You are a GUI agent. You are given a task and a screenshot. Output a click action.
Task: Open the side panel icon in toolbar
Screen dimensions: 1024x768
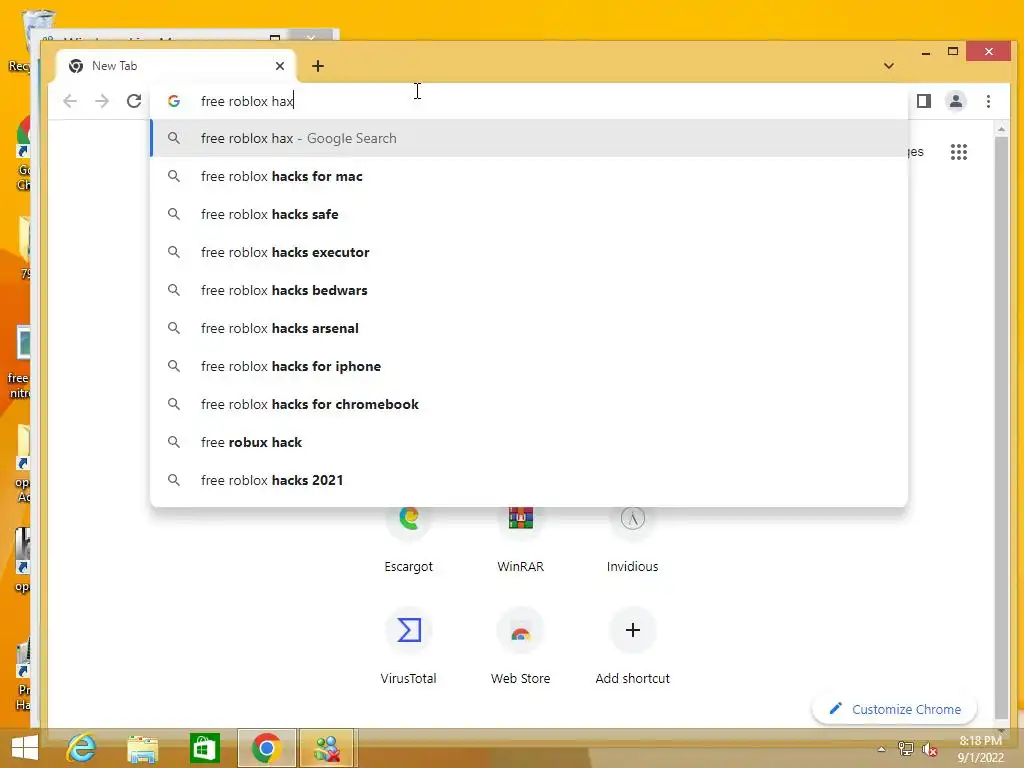point(923,101)
